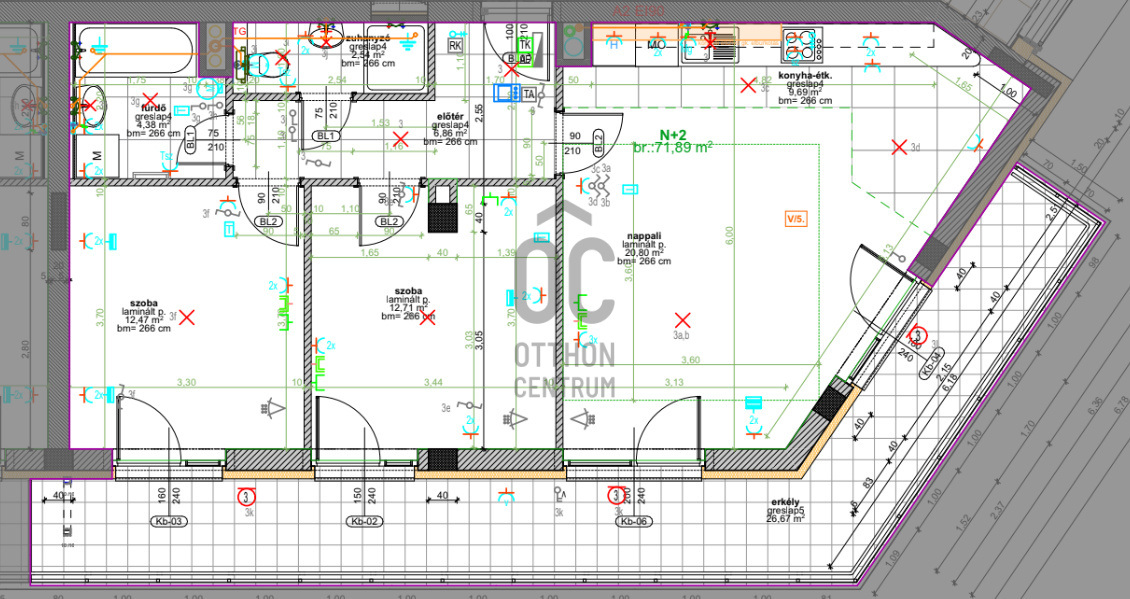Click the four-burner cooktop in the kitchen

801,43
